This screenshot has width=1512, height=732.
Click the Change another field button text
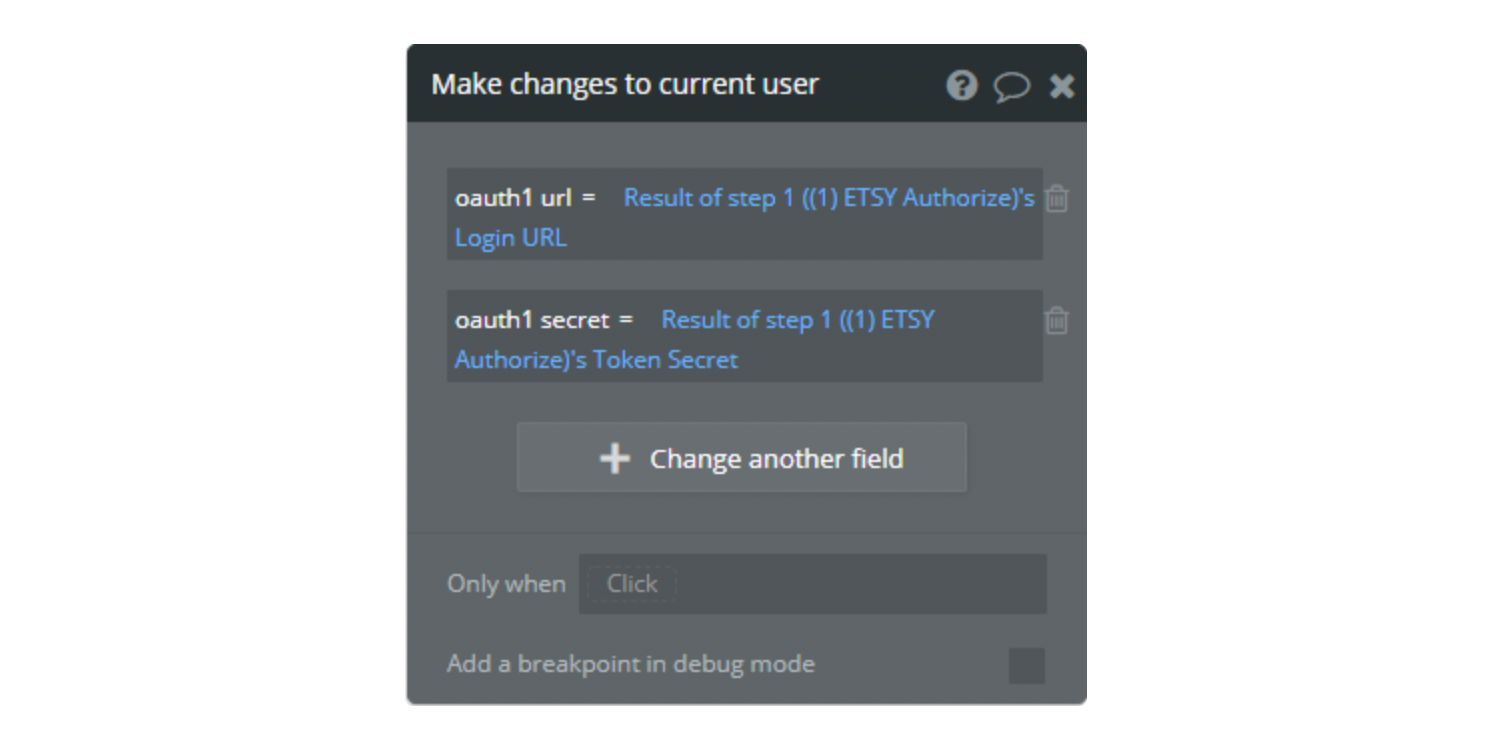click(x=776, y=459)
